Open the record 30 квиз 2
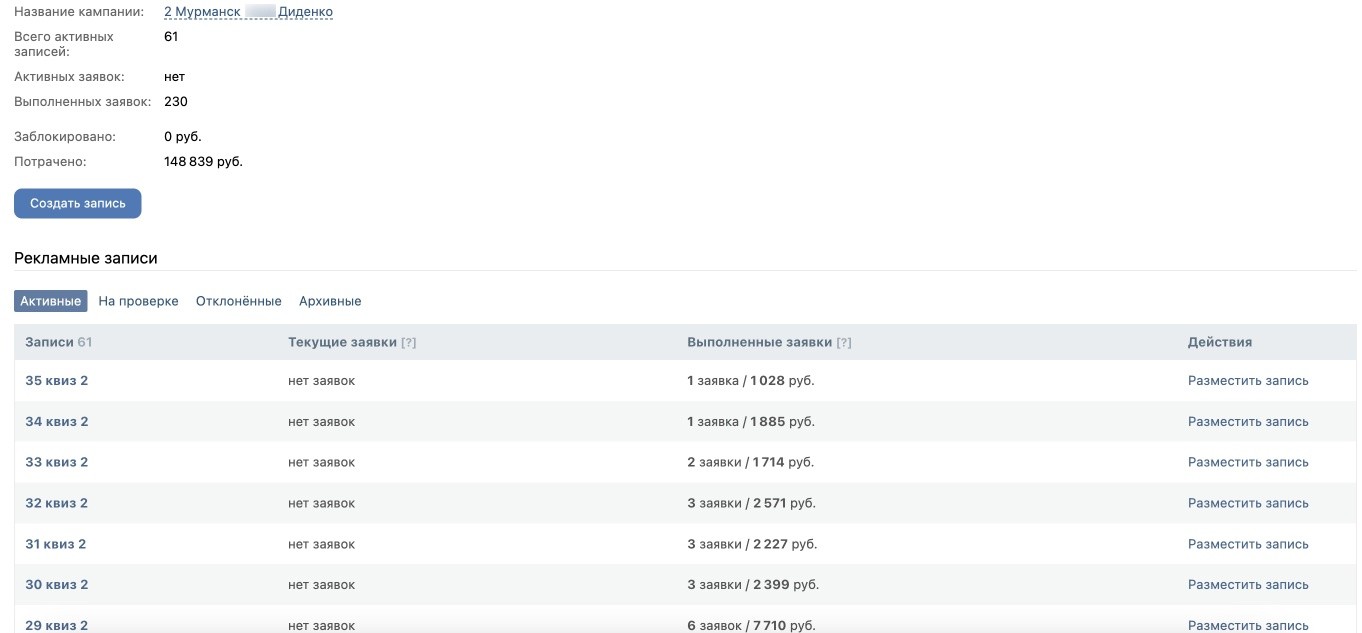Viewport: 1362px width, 633px height. click(x=57, y=585)
